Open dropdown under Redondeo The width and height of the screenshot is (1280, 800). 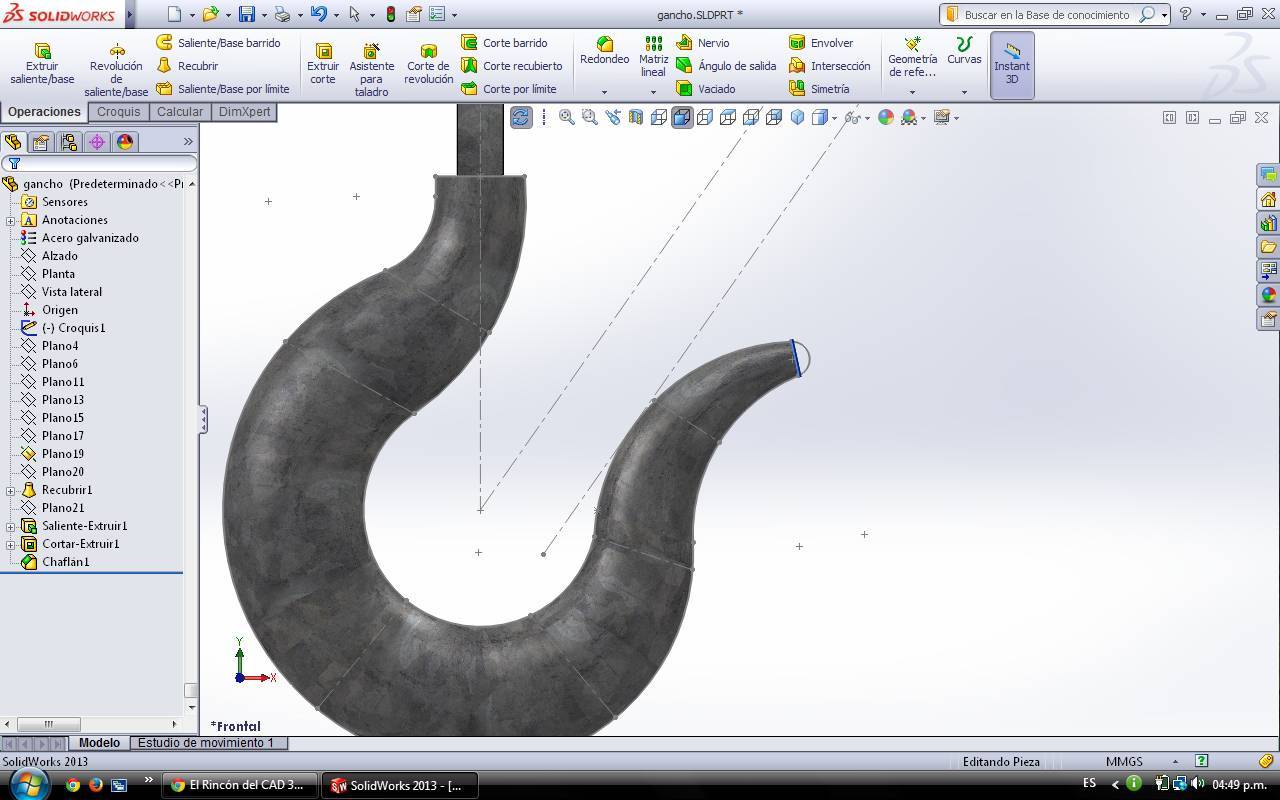coord(604,92)
